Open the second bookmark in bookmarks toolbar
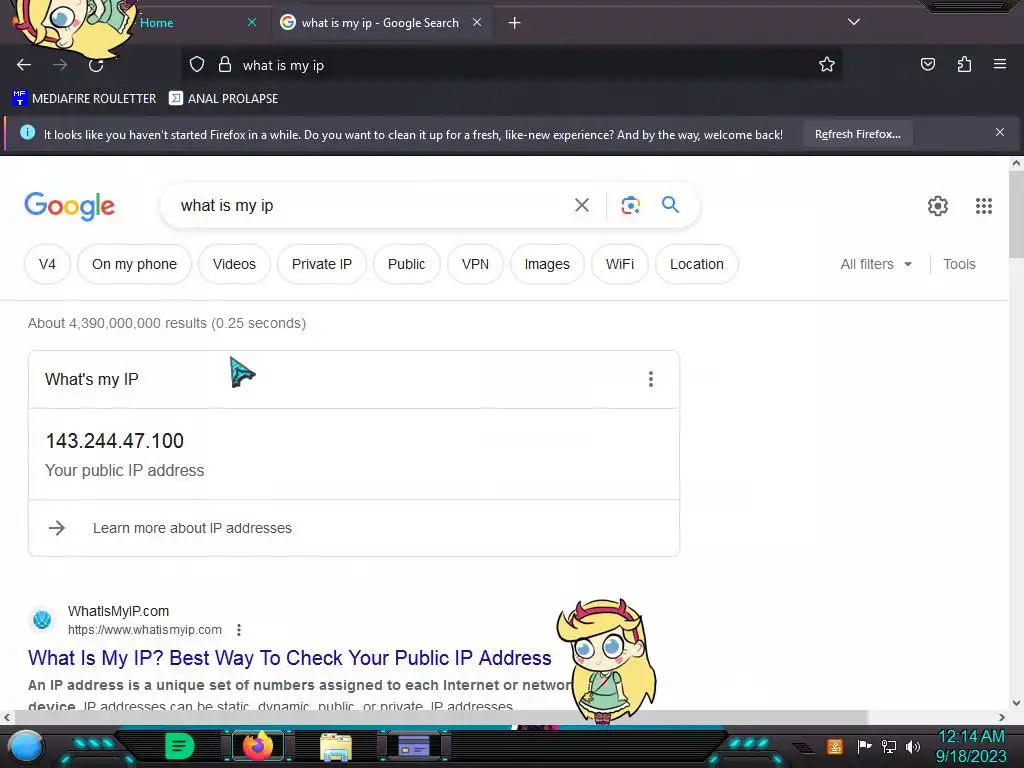 [x=223, y=99]
